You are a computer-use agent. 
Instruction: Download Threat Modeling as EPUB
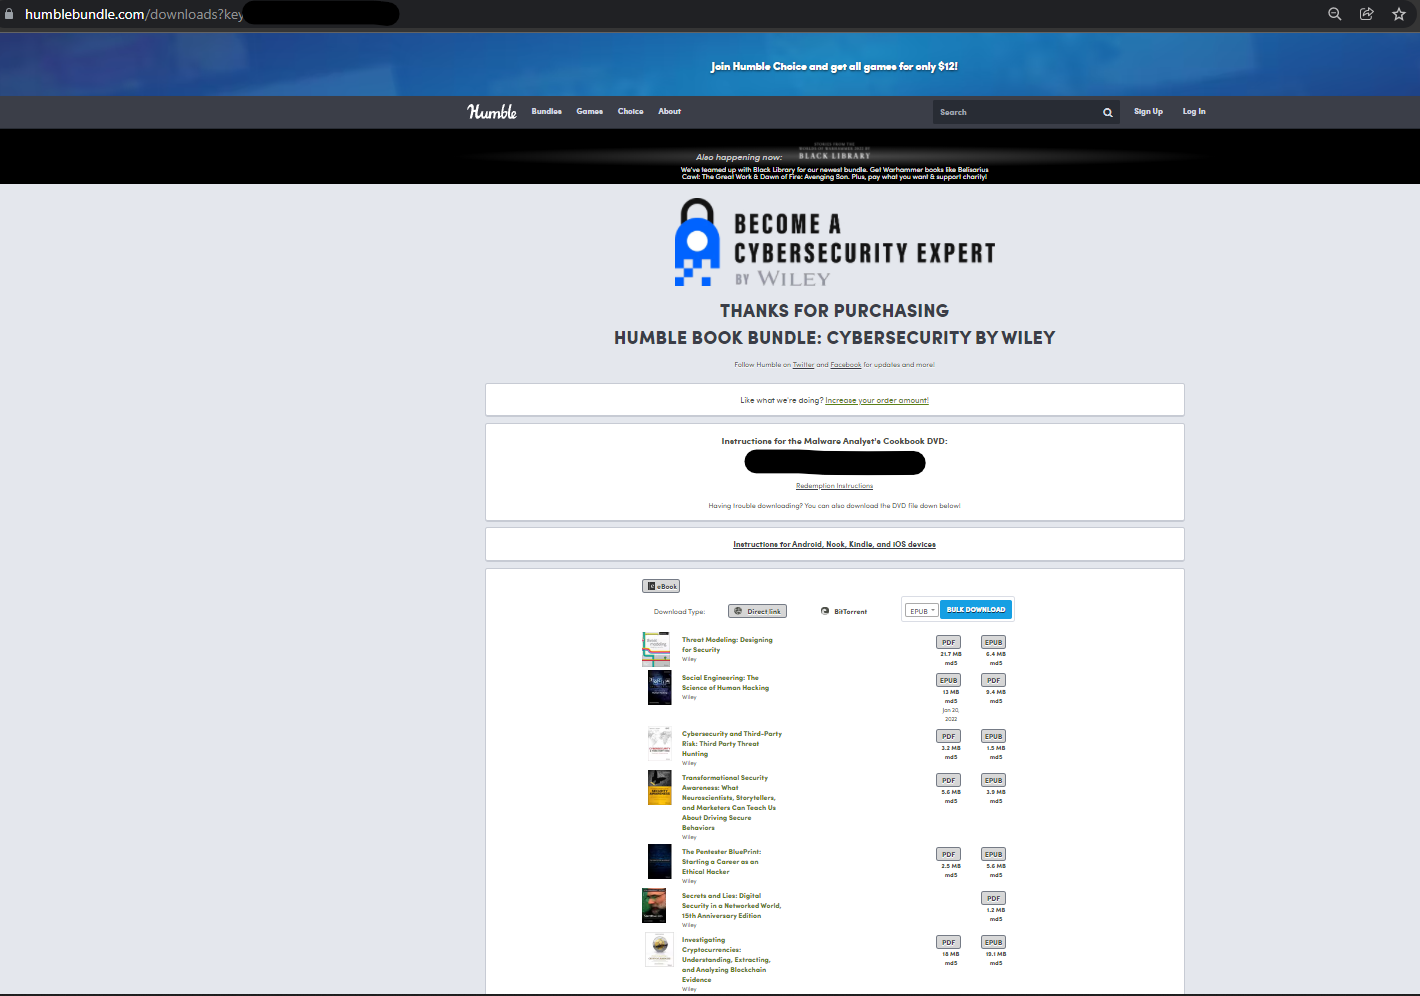click(x=993, y=643)
